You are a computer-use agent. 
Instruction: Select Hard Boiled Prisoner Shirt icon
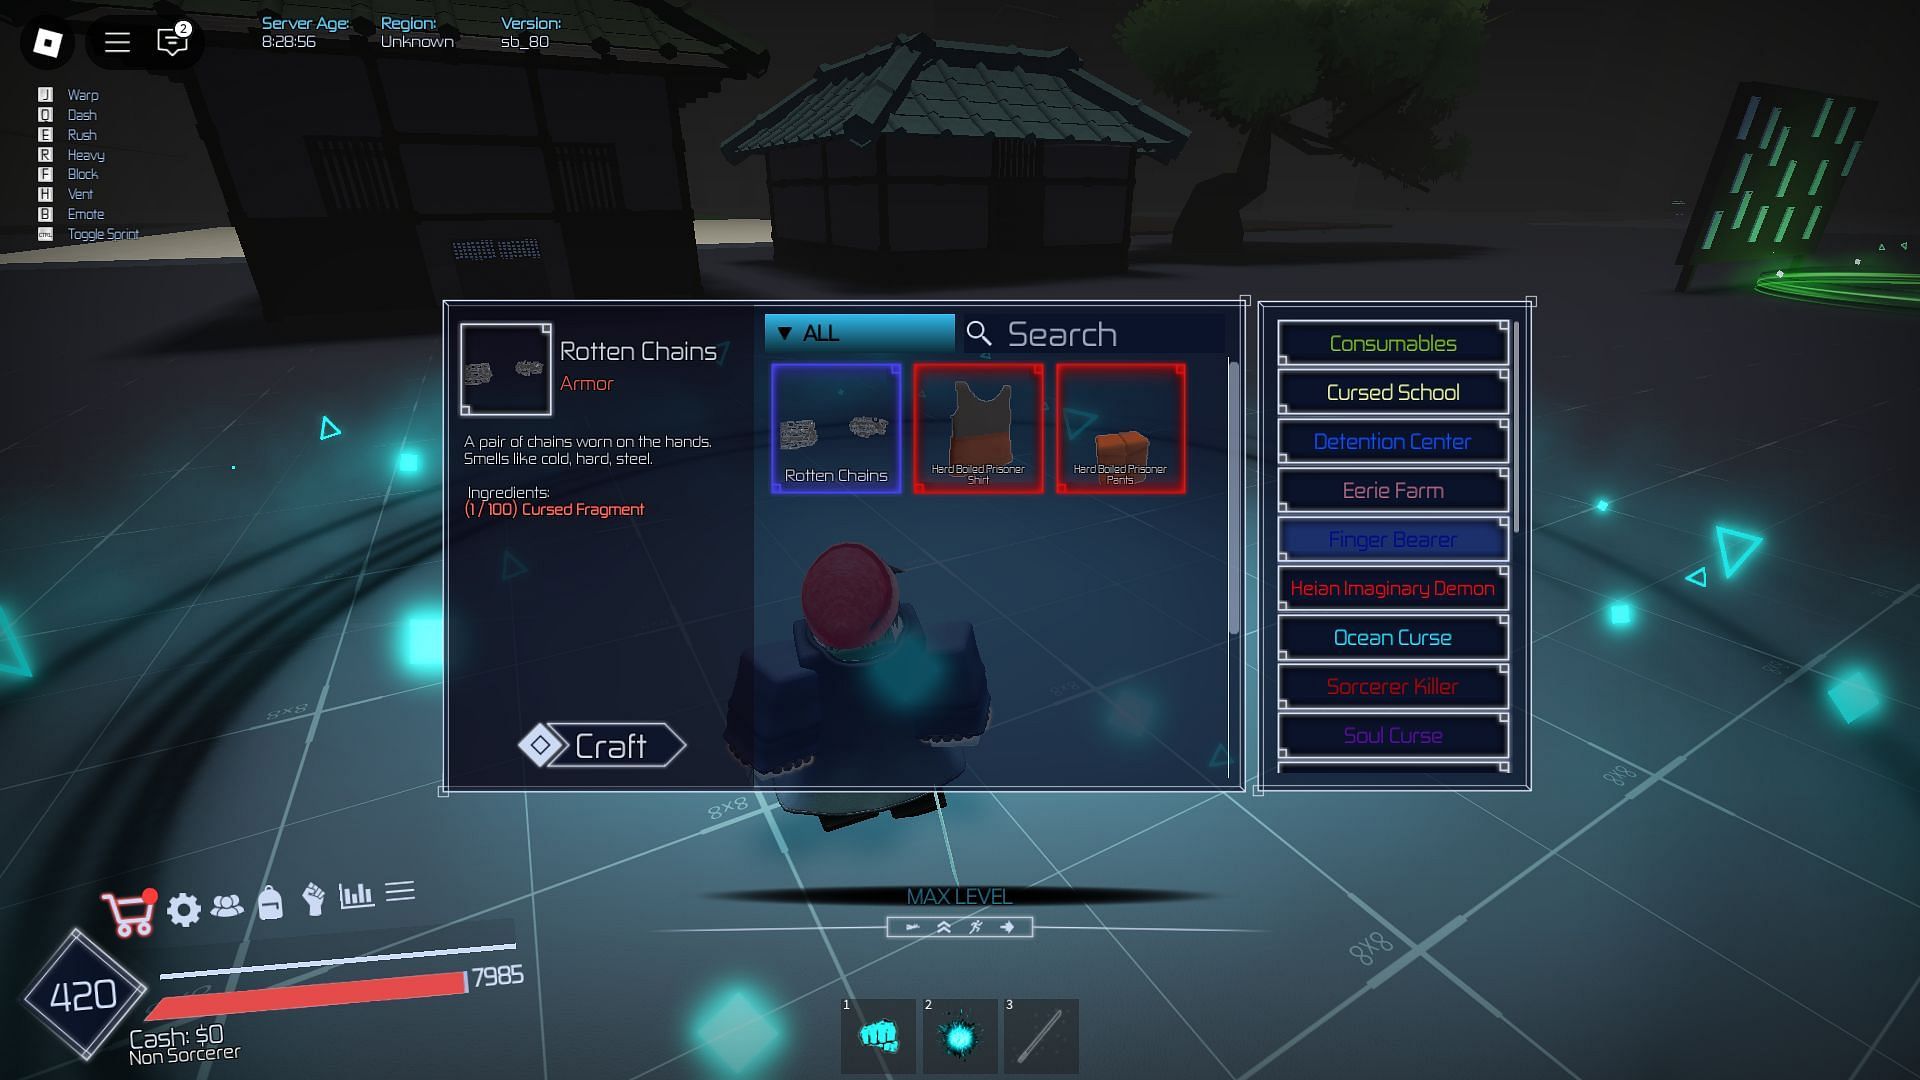pyautogui.click(x=978, y=430)
